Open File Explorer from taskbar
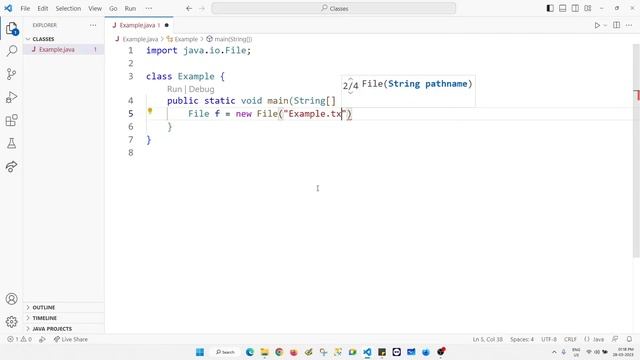The height and width of the screenshot is (360, 640). 264,352
